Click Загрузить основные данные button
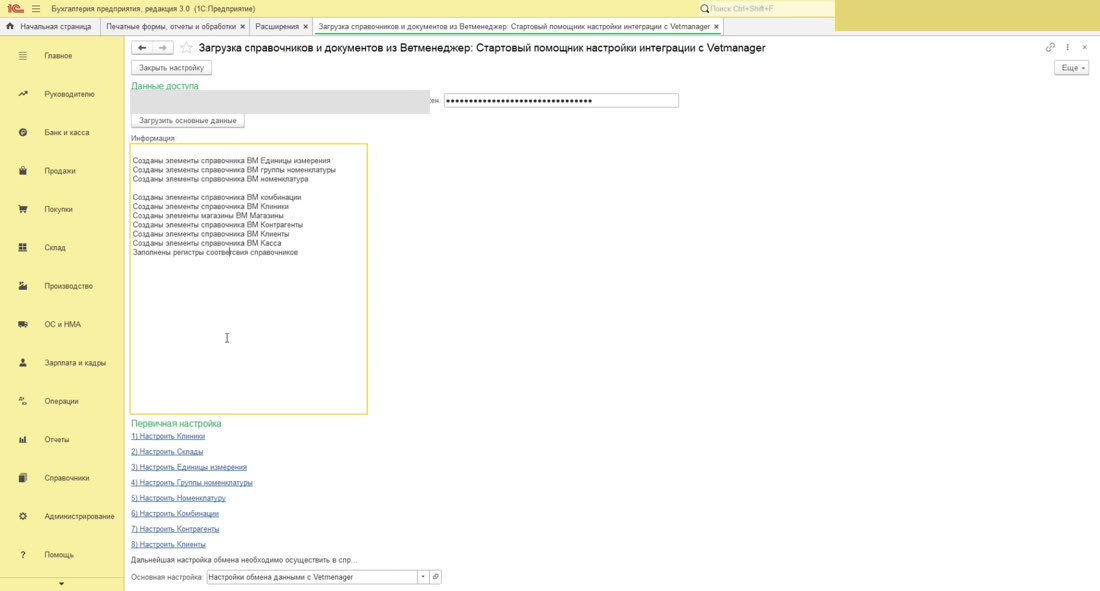 (x=187, y=121)
